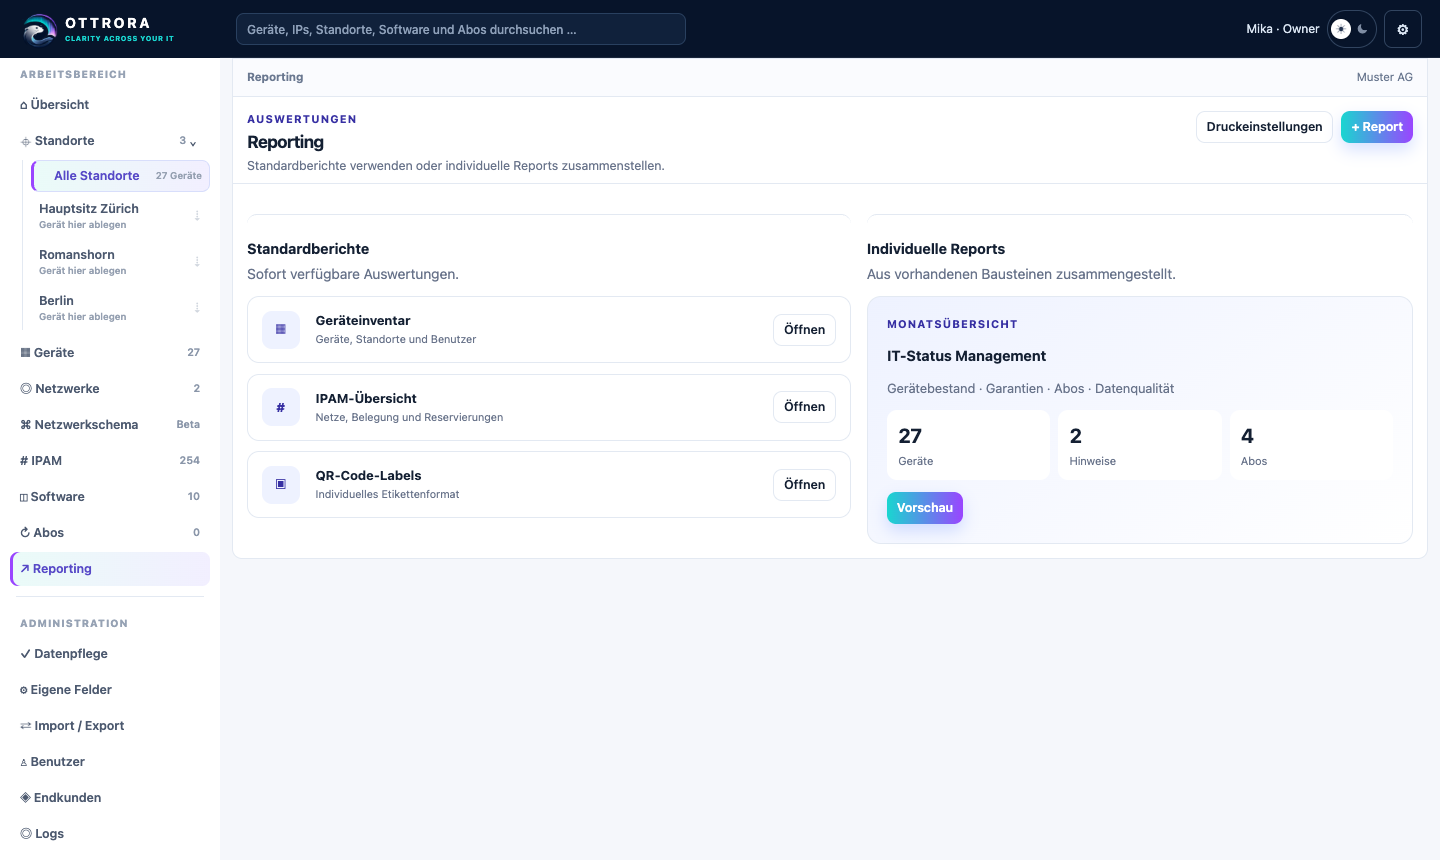Select Reporting in the sidebar
The height and width of the screenshot is (860, 1440).
pos(110,569)
